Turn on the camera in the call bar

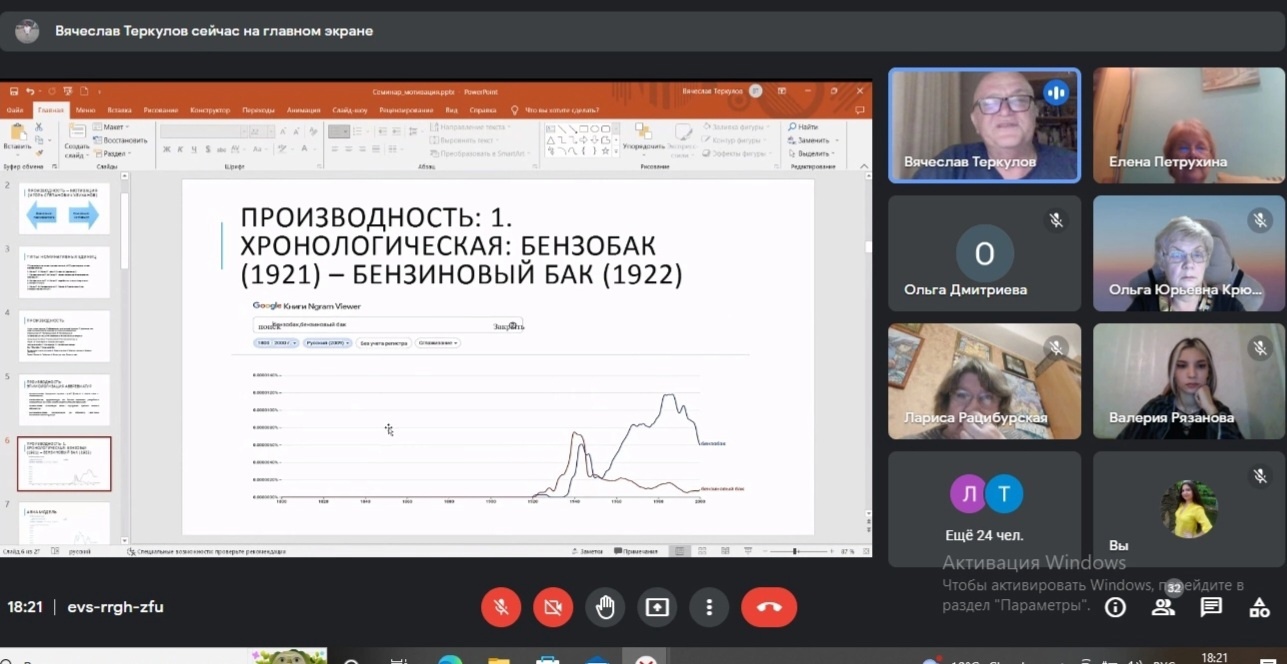(x=553, y=607)
